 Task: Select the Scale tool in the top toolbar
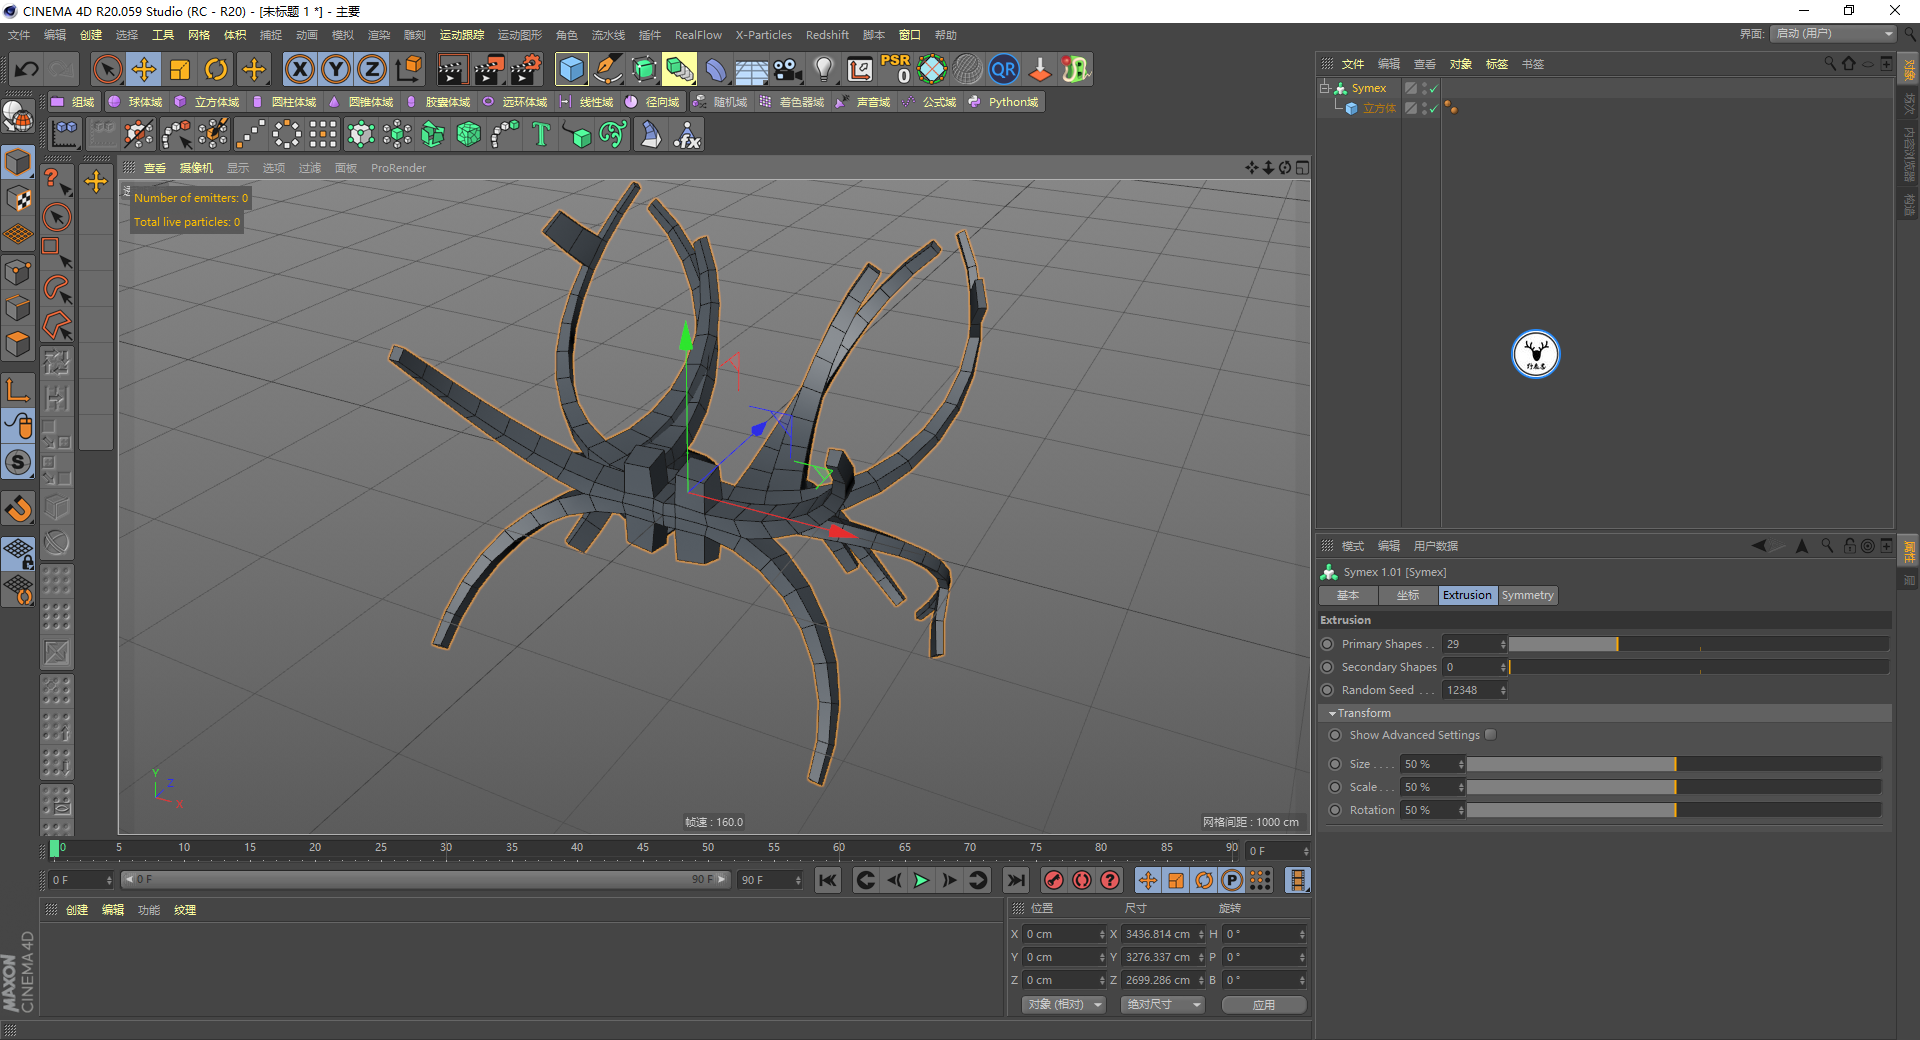[180, 69]
